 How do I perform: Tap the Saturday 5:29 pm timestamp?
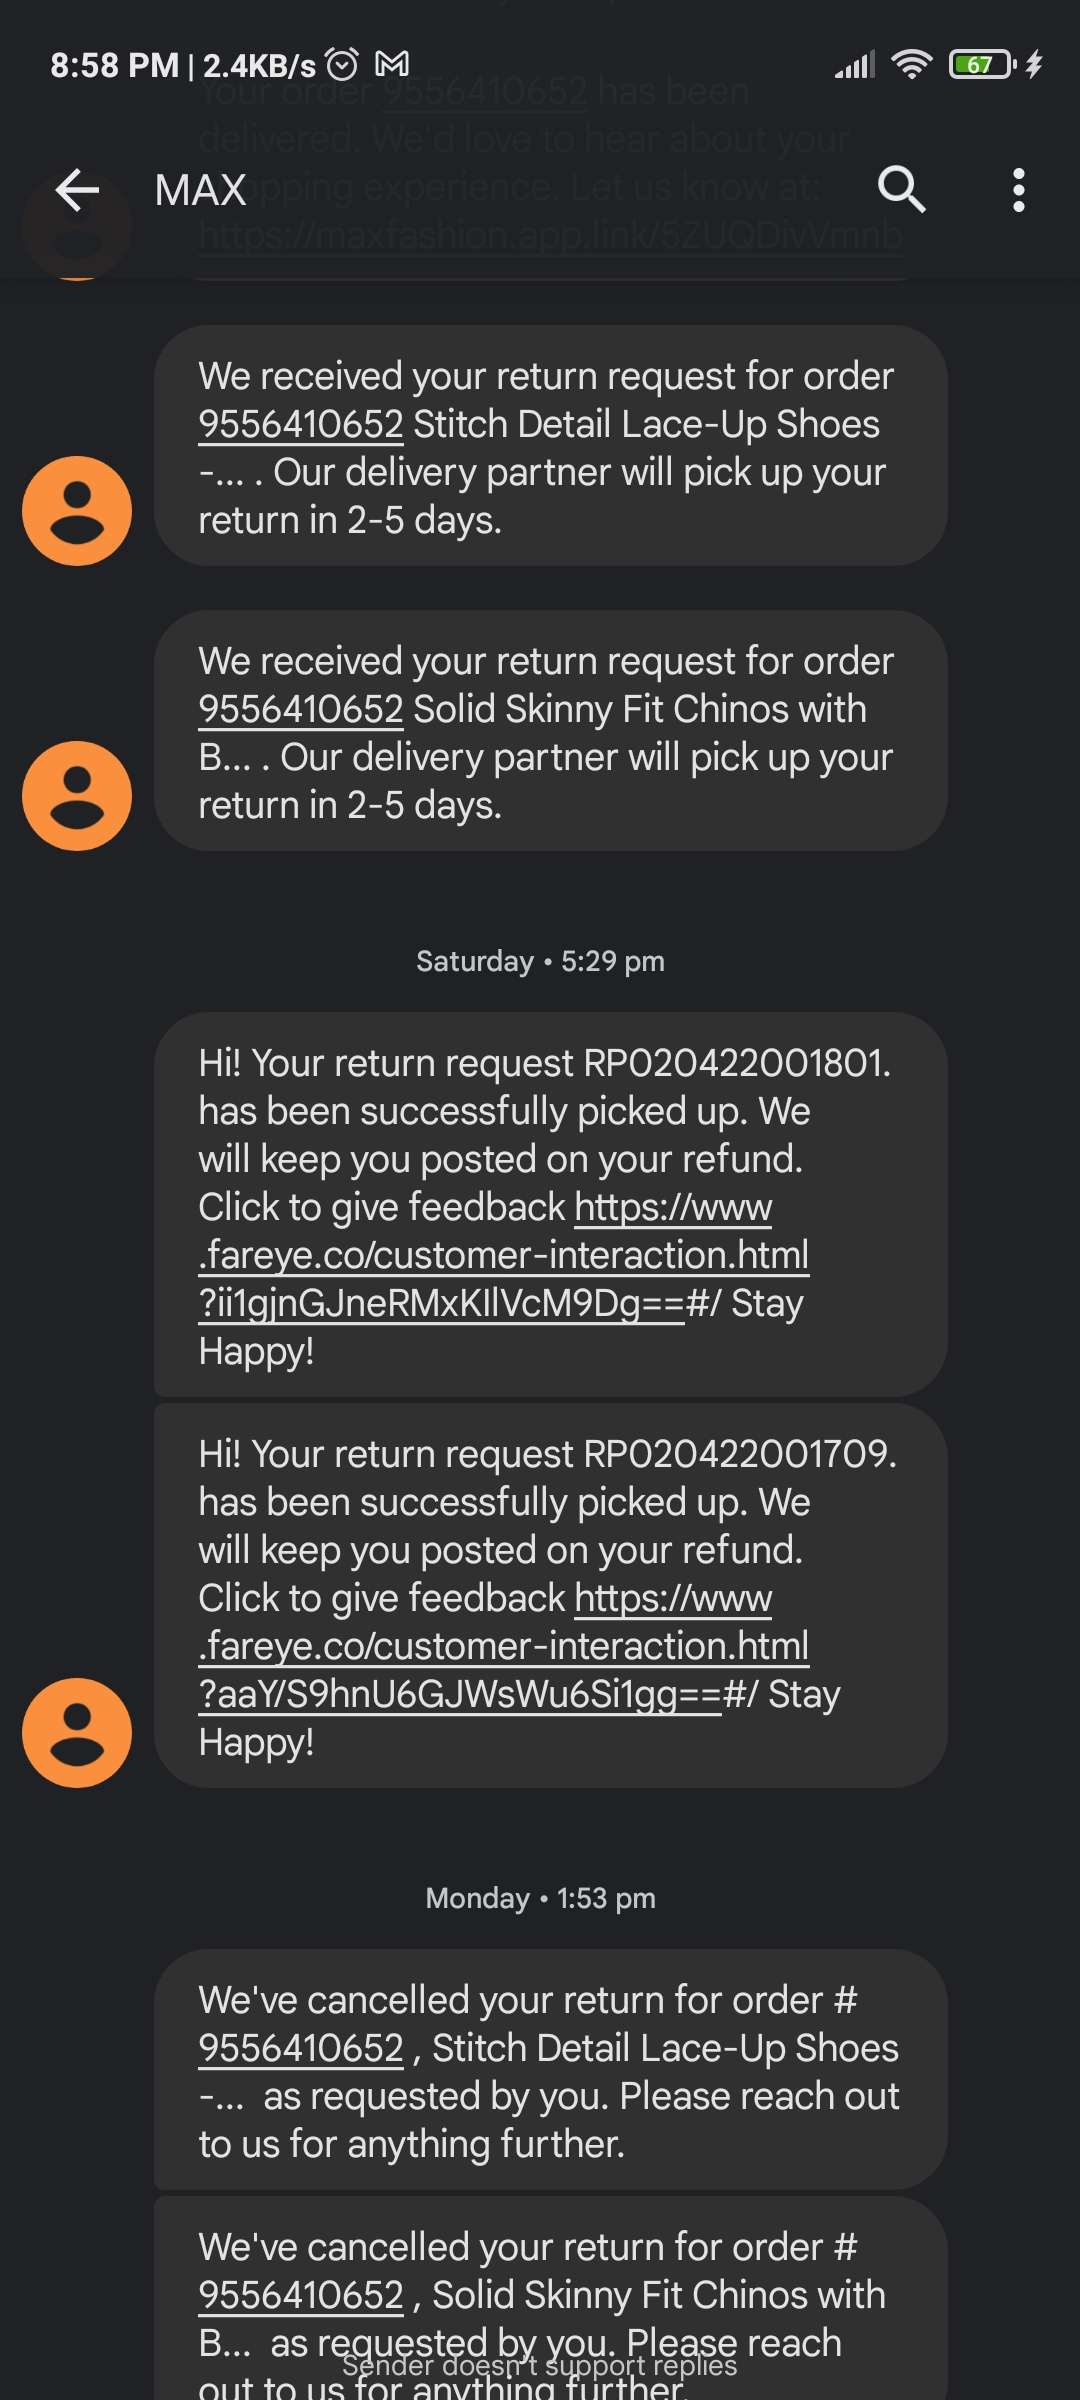pyautogui.click(x=540, y=962)
